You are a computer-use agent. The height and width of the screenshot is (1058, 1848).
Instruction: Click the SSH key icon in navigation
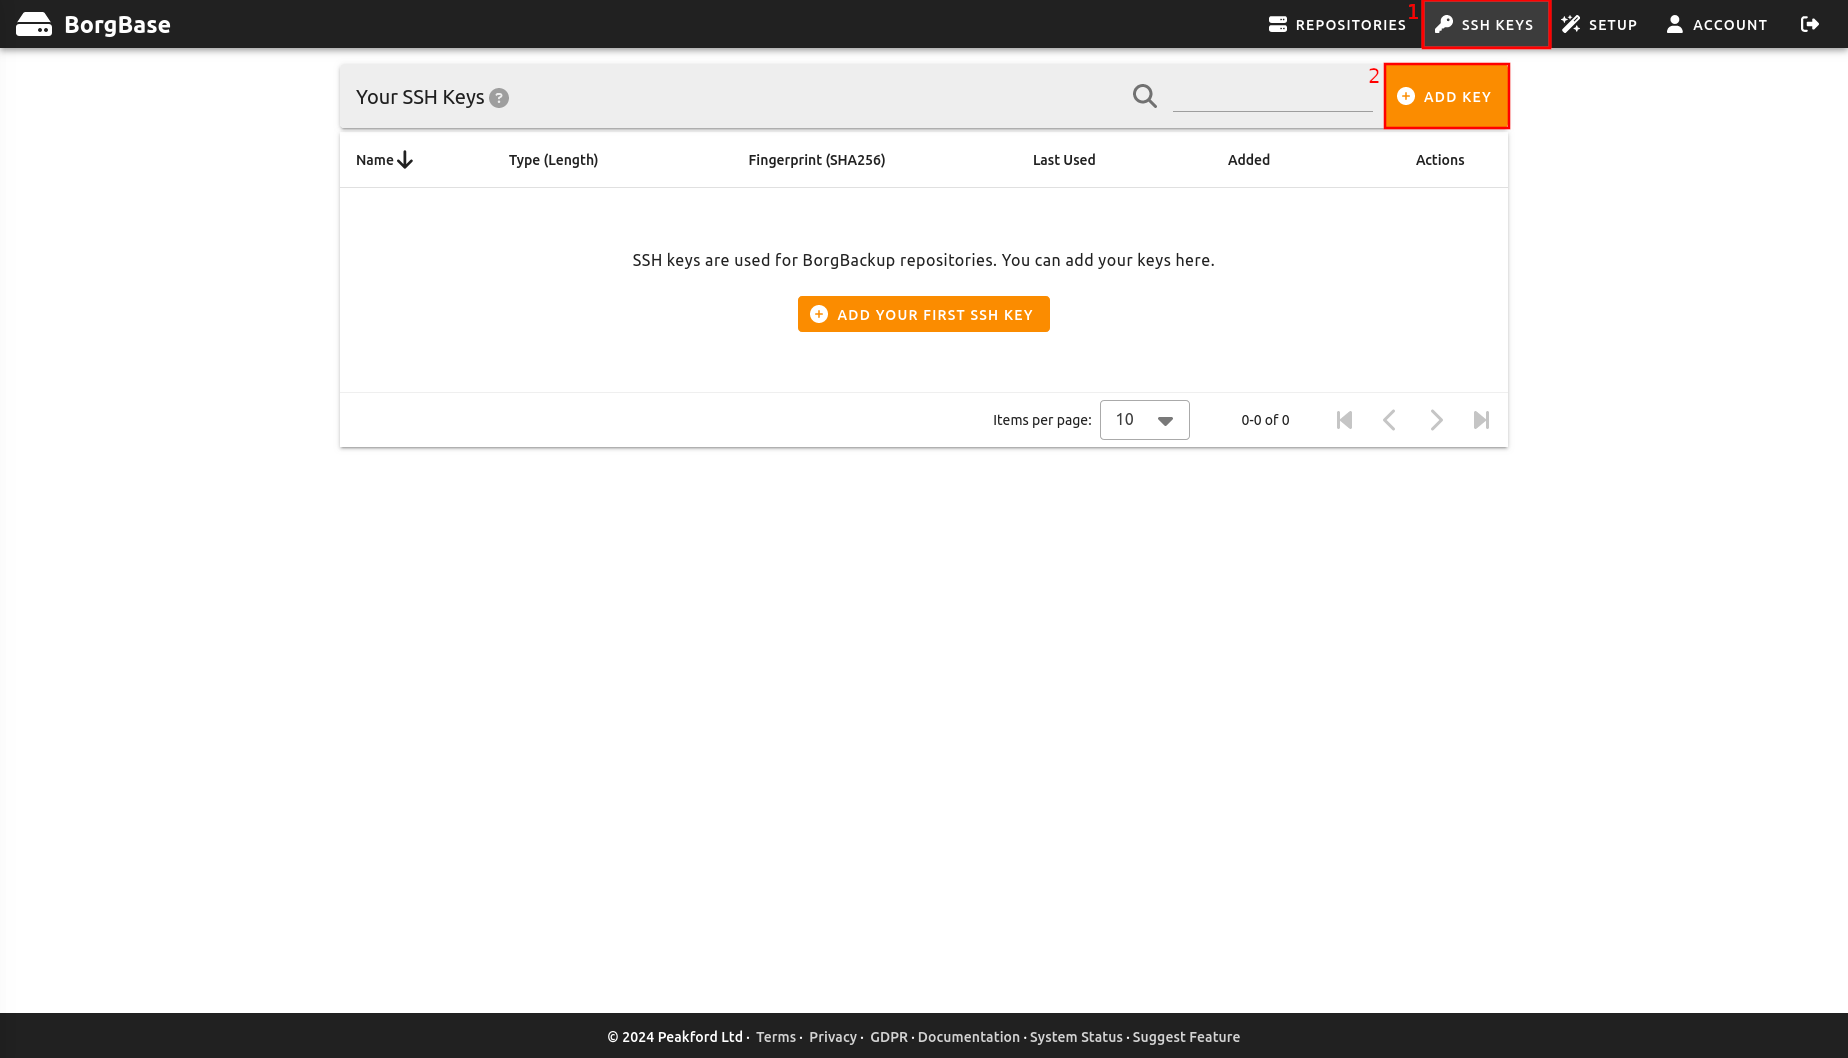click(x=1443, y=23)
